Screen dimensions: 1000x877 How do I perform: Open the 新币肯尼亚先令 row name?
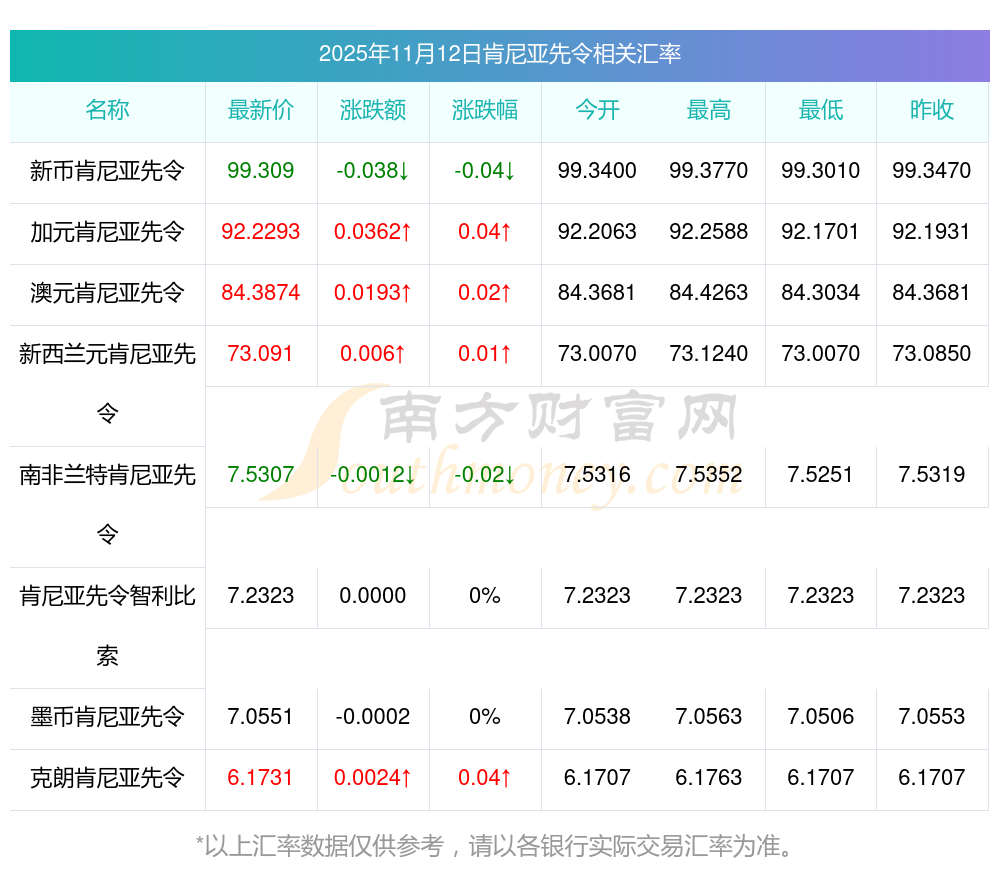click(x=107, y=171)
